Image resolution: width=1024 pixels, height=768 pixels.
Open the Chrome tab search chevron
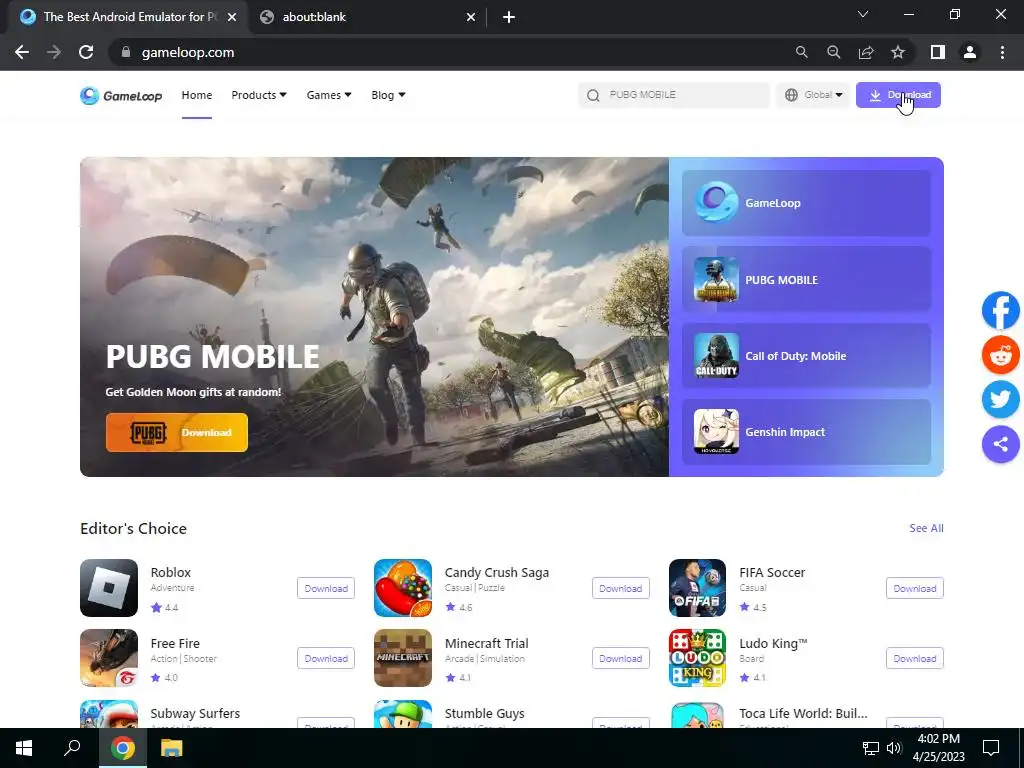pyautogui.click(x=863, y=14)
